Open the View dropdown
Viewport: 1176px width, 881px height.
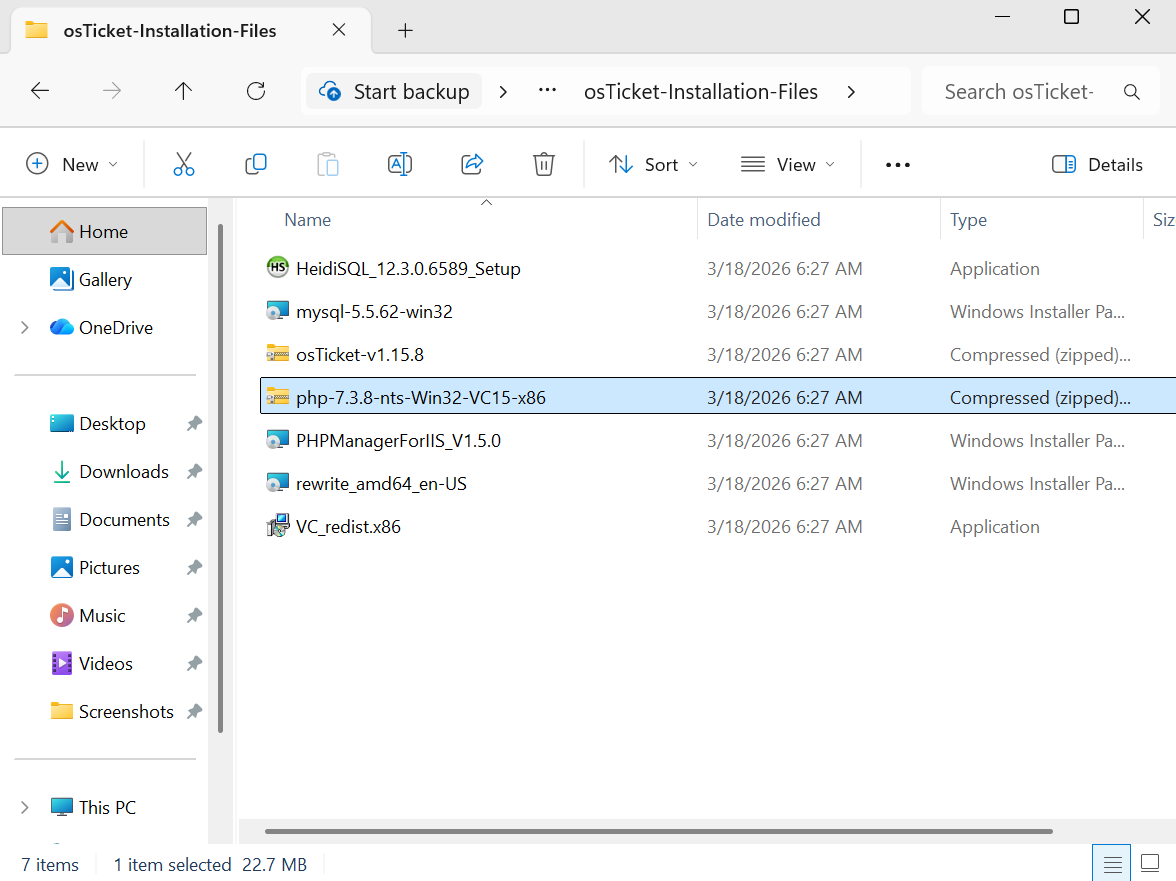788,164
